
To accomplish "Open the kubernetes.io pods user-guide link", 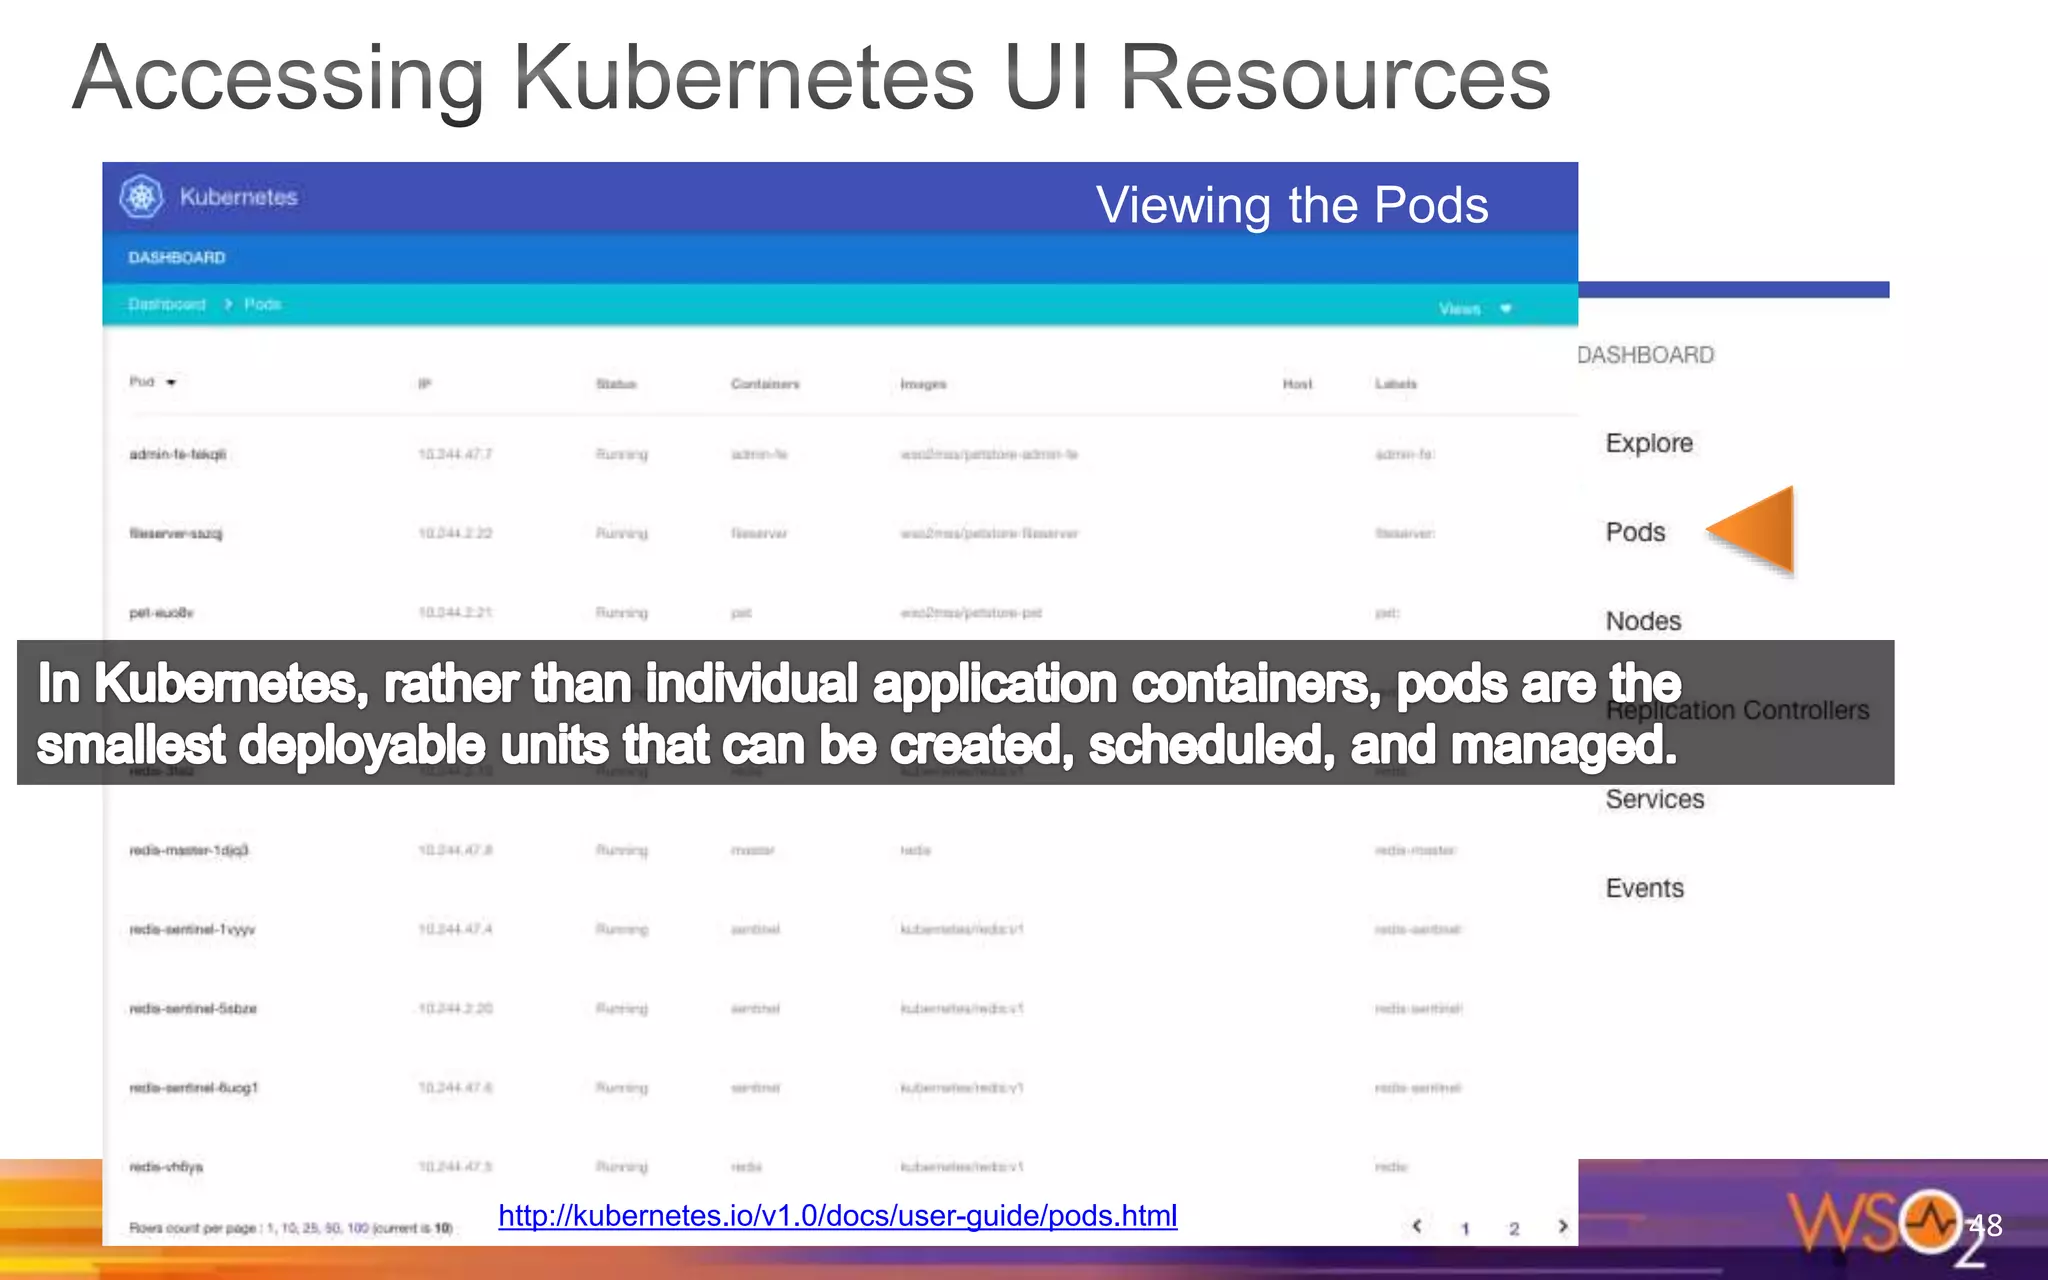I will coord(838,1216).
